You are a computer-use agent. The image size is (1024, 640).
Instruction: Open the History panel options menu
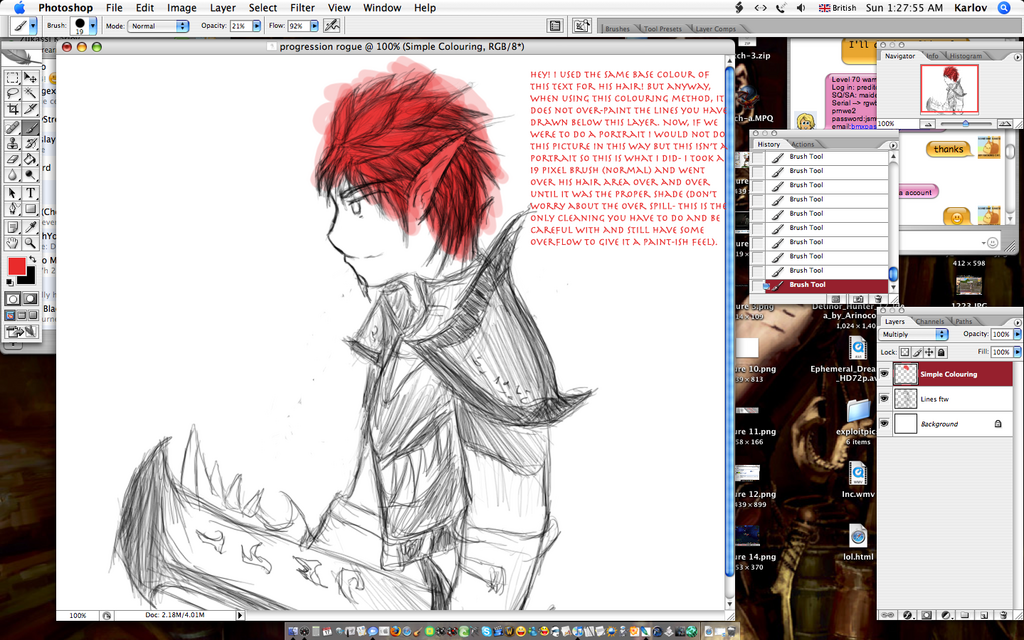[x=893, y=145]
